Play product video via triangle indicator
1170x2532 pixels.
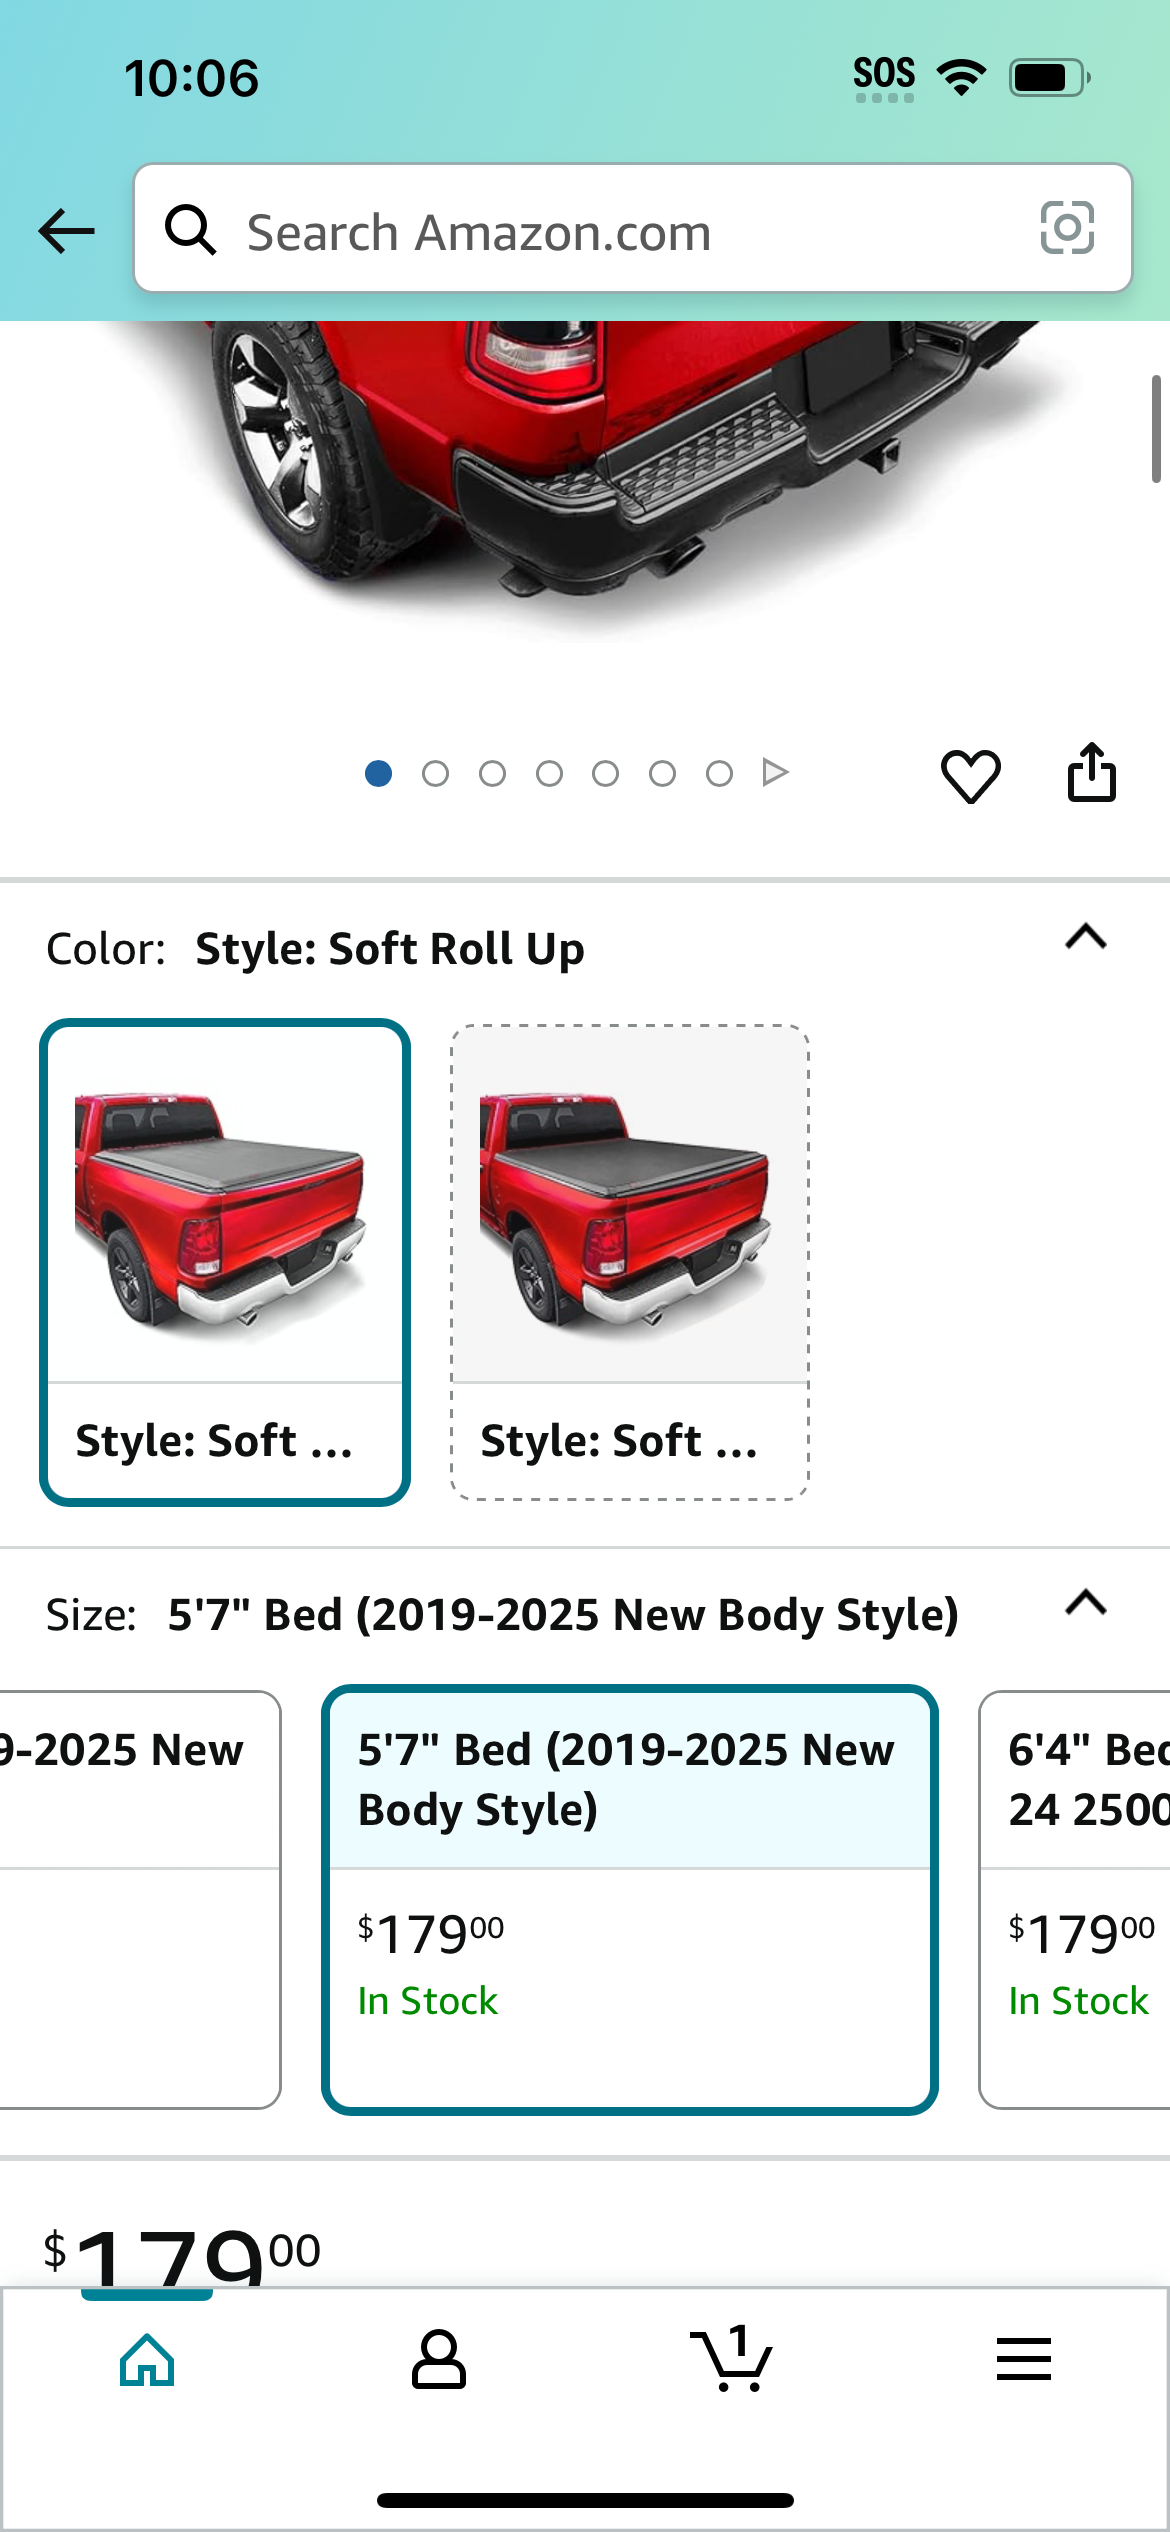[x=775, y=772]
